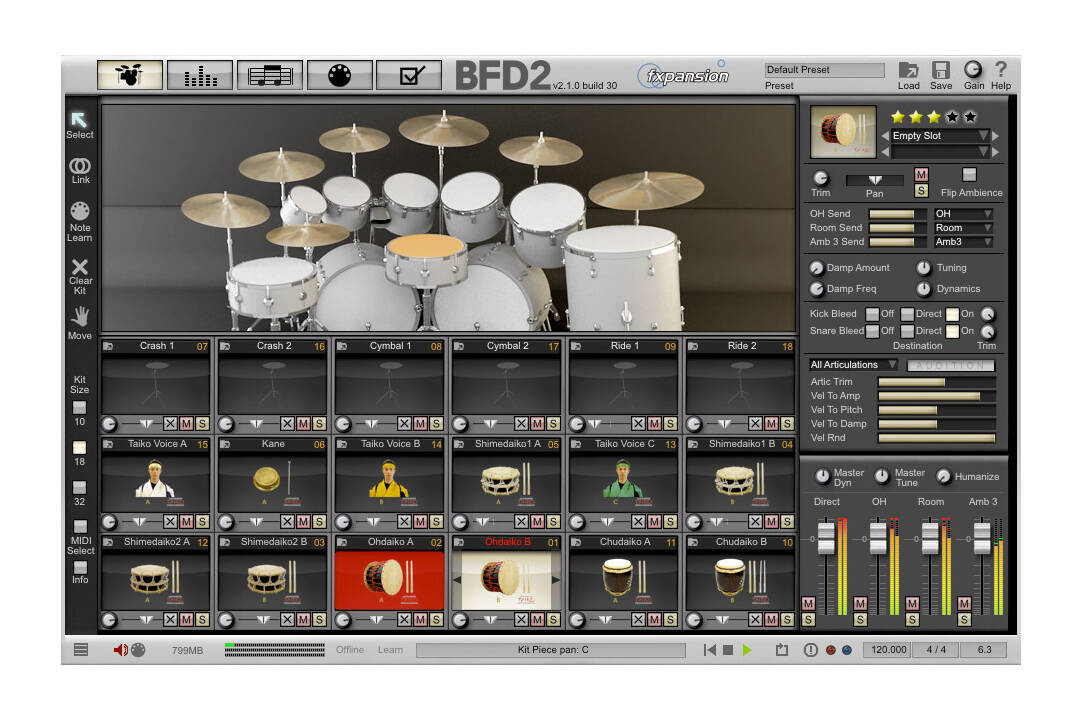This screenshot has height=717, width=1081.
Task: Click the Dynamics knob
Action: [923, 289]
